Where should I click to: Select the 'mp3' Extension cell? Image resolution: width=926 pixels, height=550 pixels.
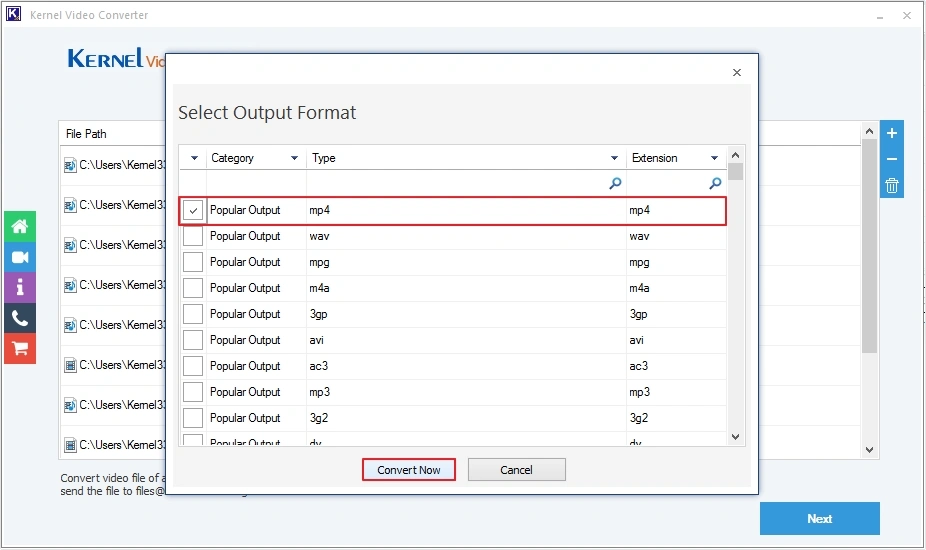point(676,392)
